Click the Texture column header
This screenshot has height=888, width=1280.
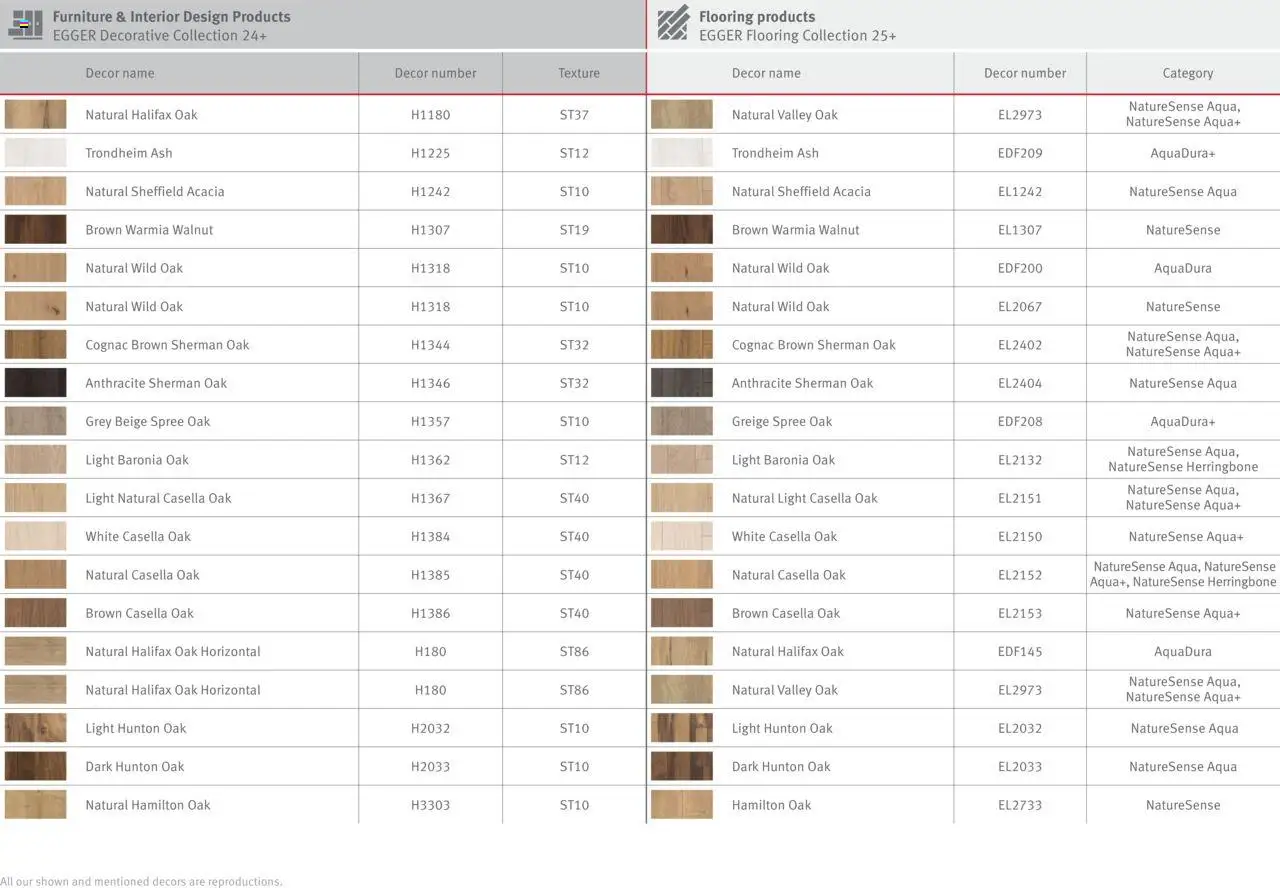pyautogui.click(x=578, y=73)
